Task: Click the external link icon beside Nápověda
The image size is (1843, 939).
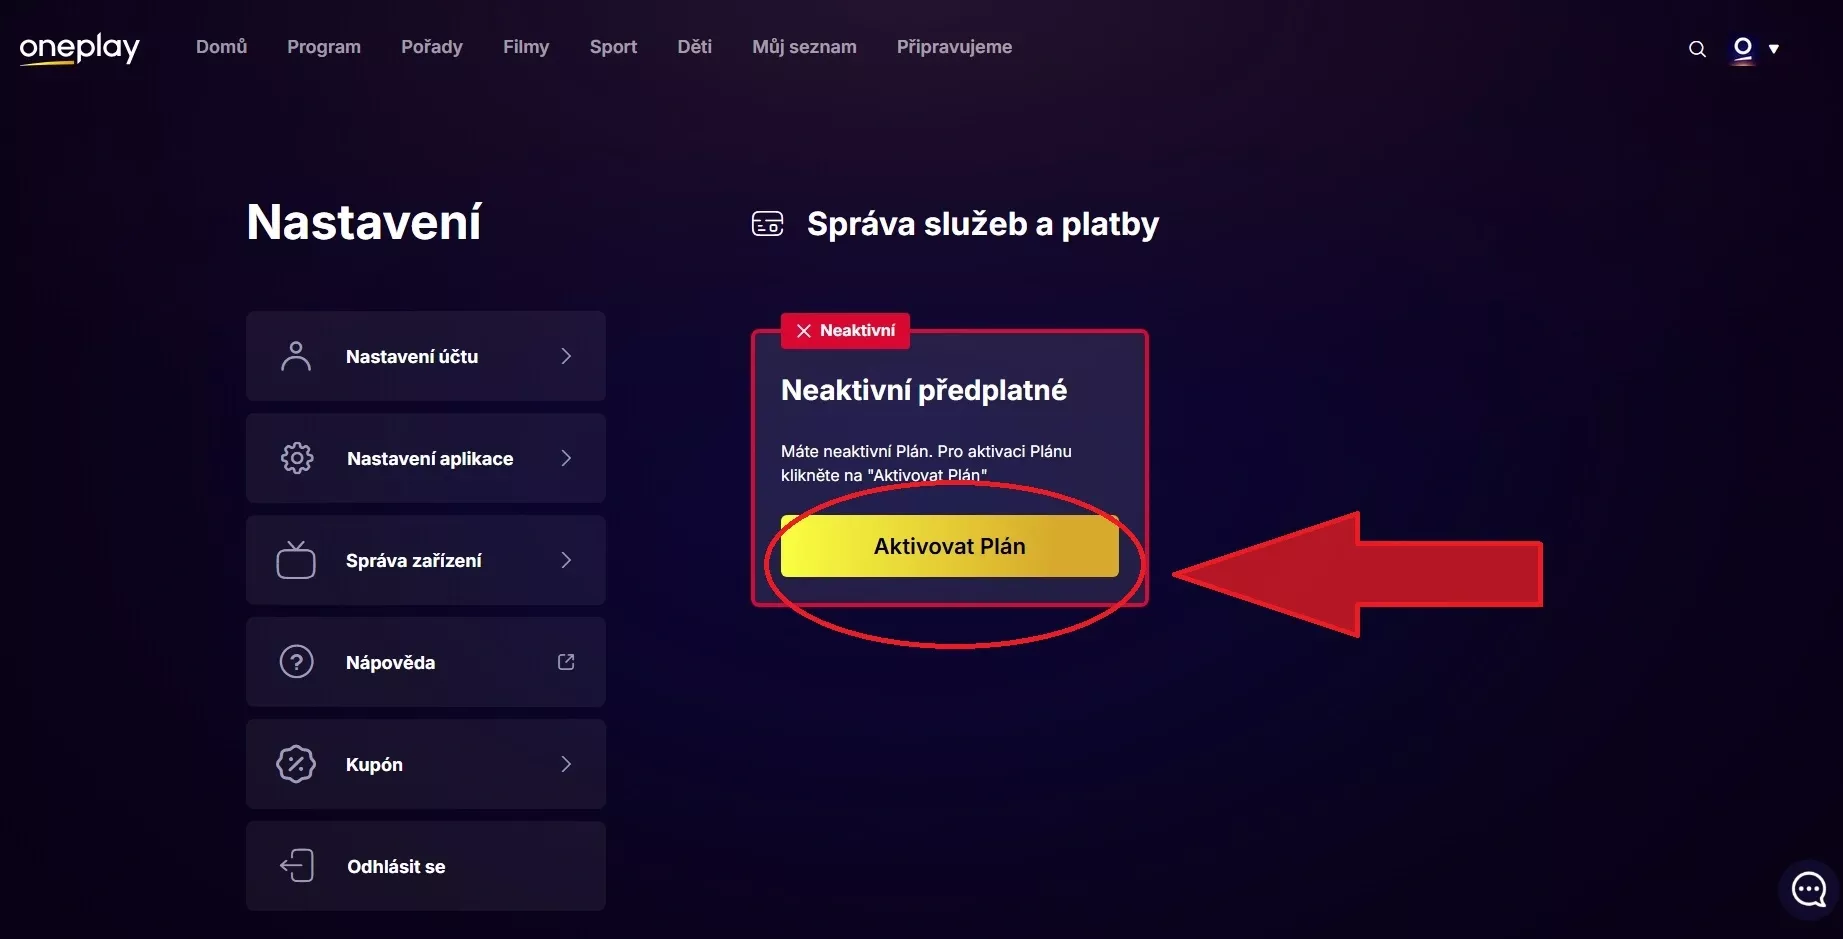Action: pos(566,662)
